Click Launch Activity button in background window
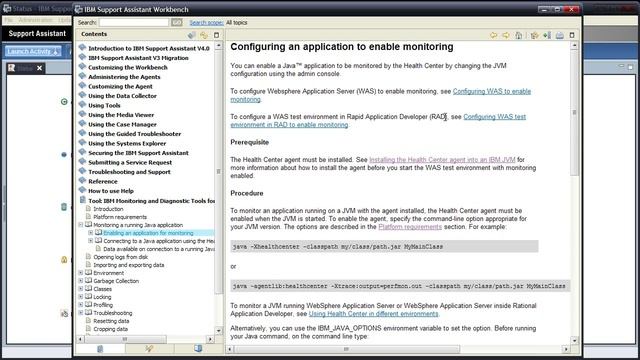 pyautogui.click(x=33, y=51)
